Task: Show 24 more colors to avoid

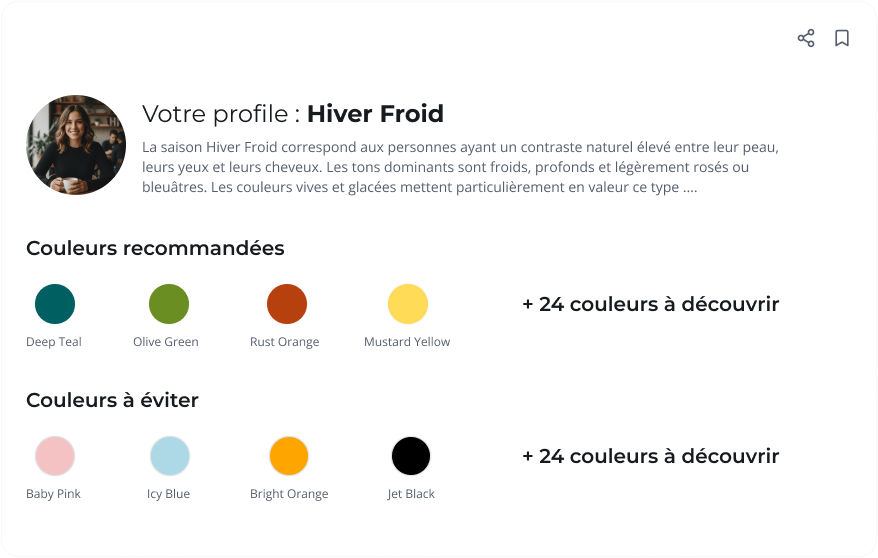Action: pyautogui.click(x=650, y=456)
